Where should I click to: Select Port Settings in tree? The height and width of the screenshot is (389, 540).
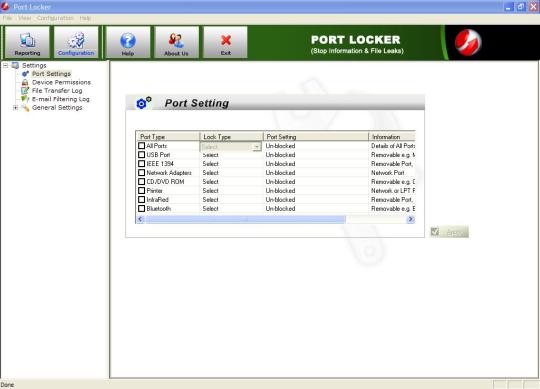[x=51, y=74]
